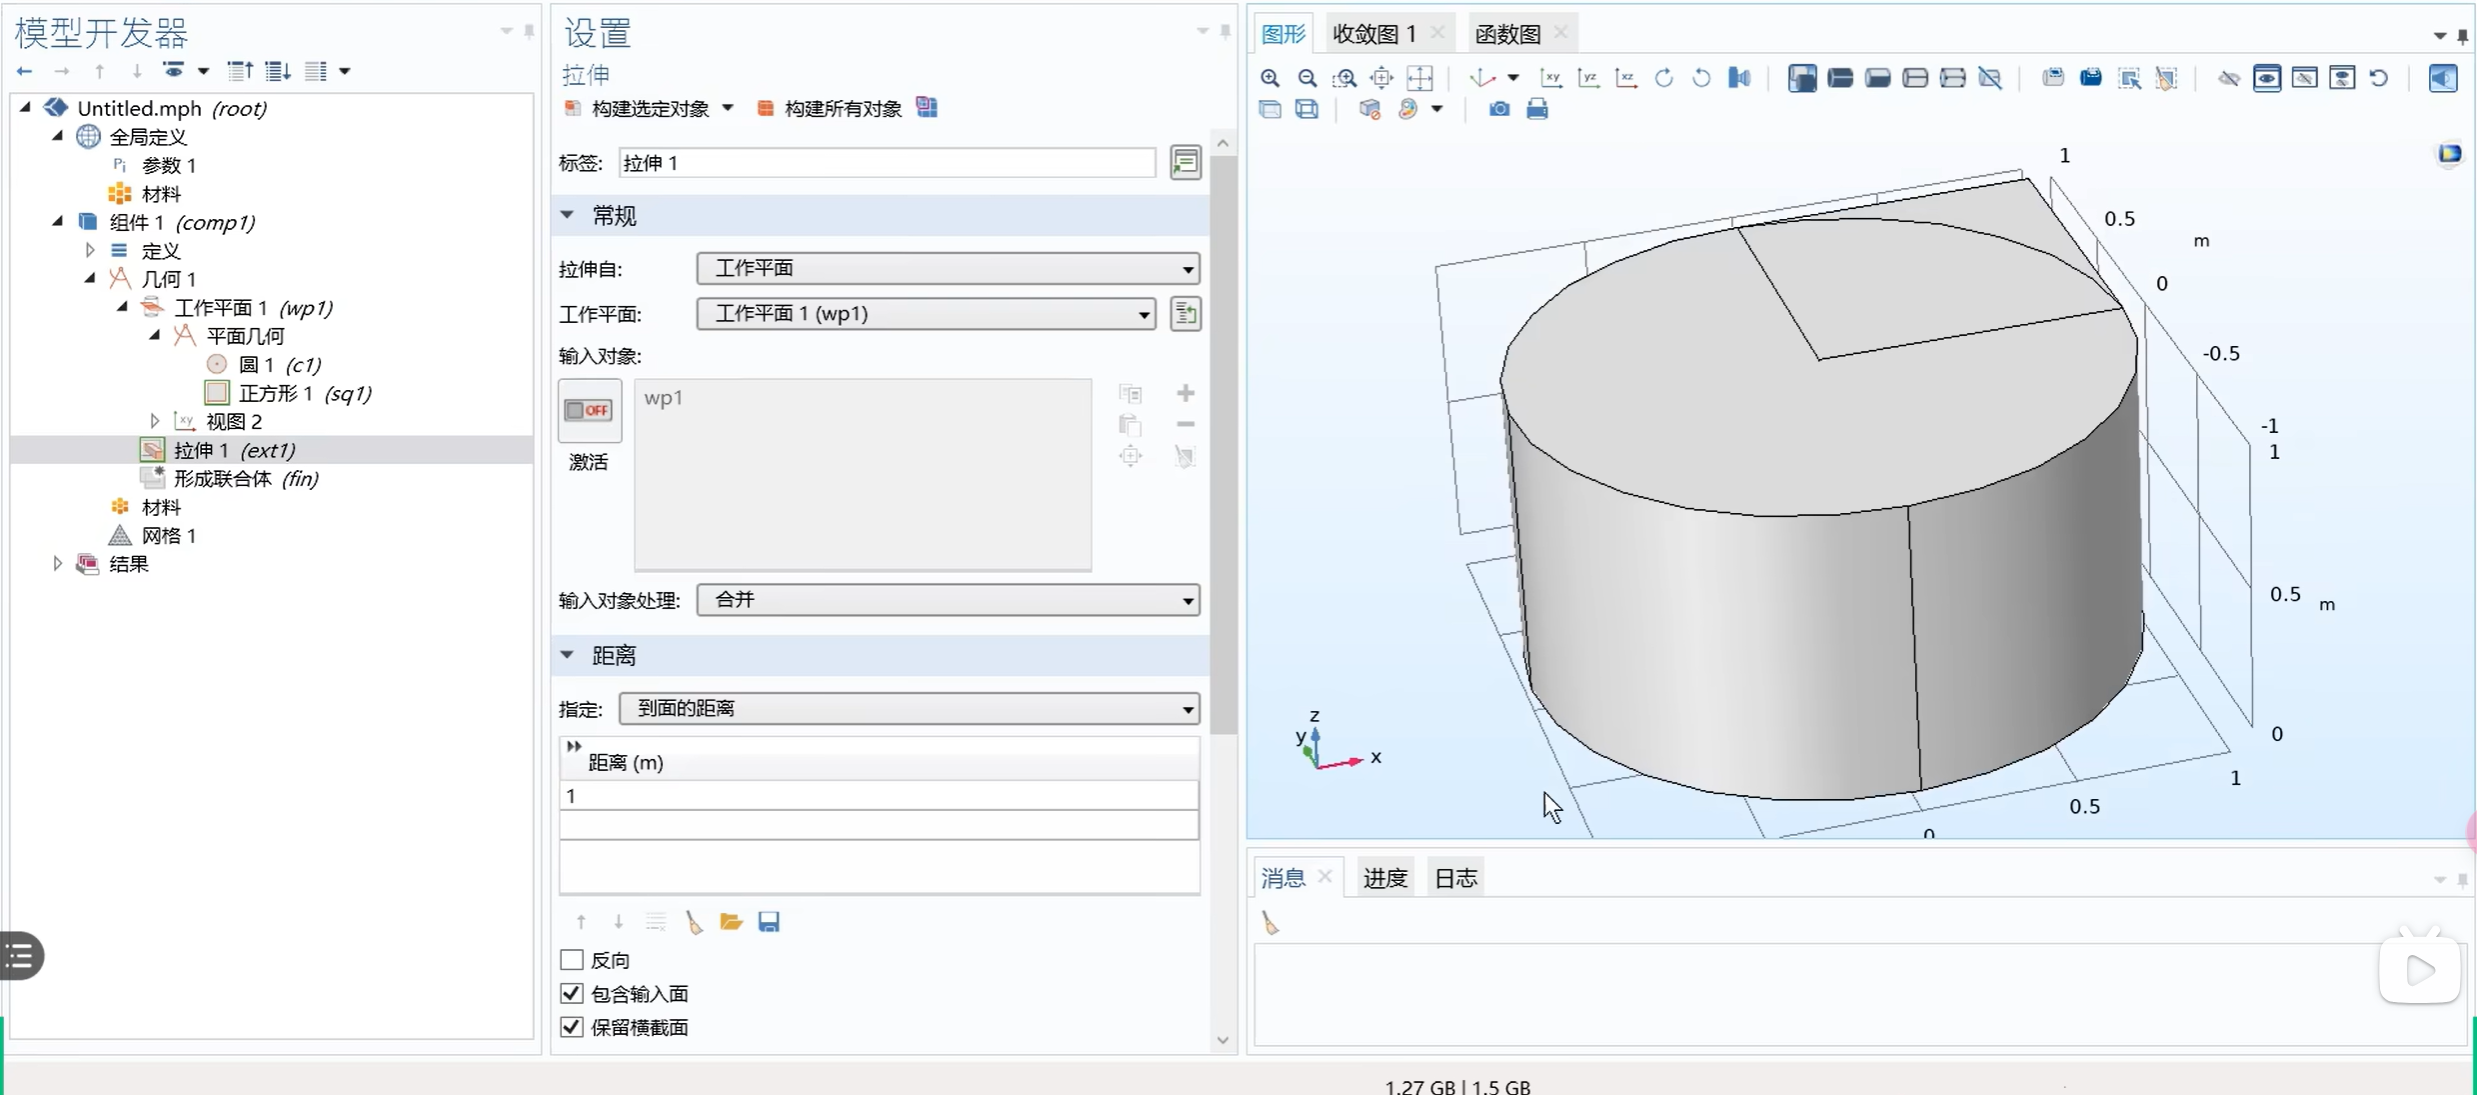The image size is (2477, 1095).
Task: Switch to the 收敛图 1 tab
Action: point(1374,34)
